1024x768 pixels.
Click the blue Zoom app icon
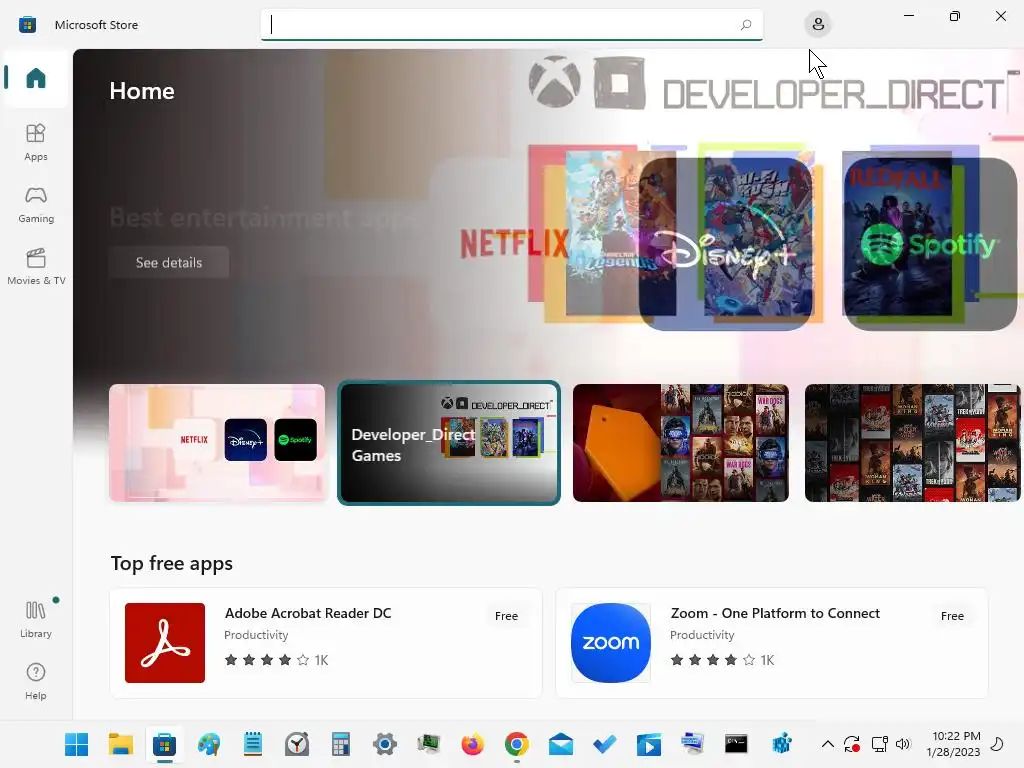point(611,643)
